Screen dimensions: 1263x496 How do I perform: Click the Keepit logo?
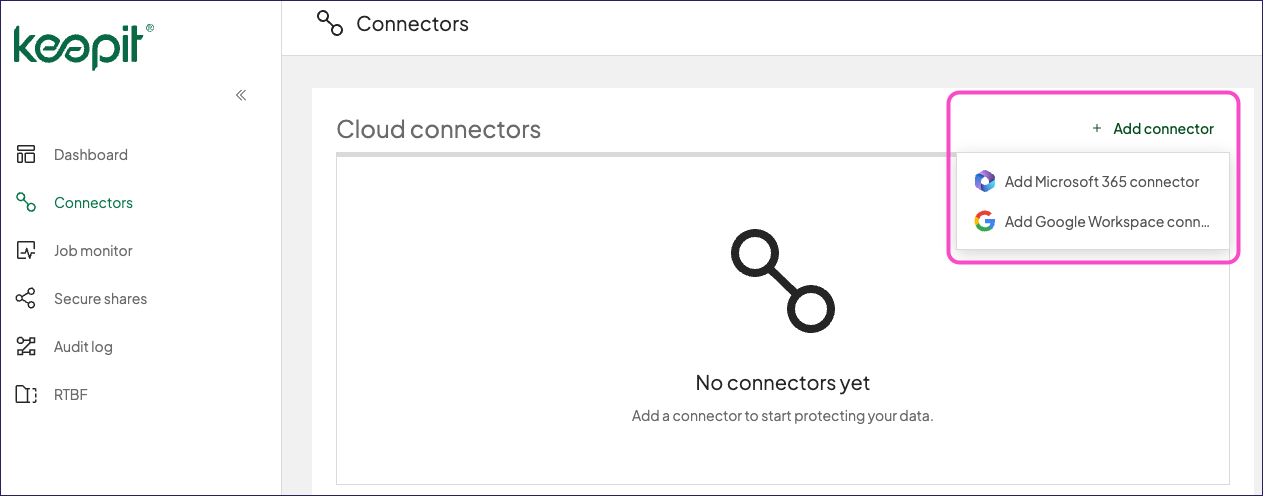[84, 47]
